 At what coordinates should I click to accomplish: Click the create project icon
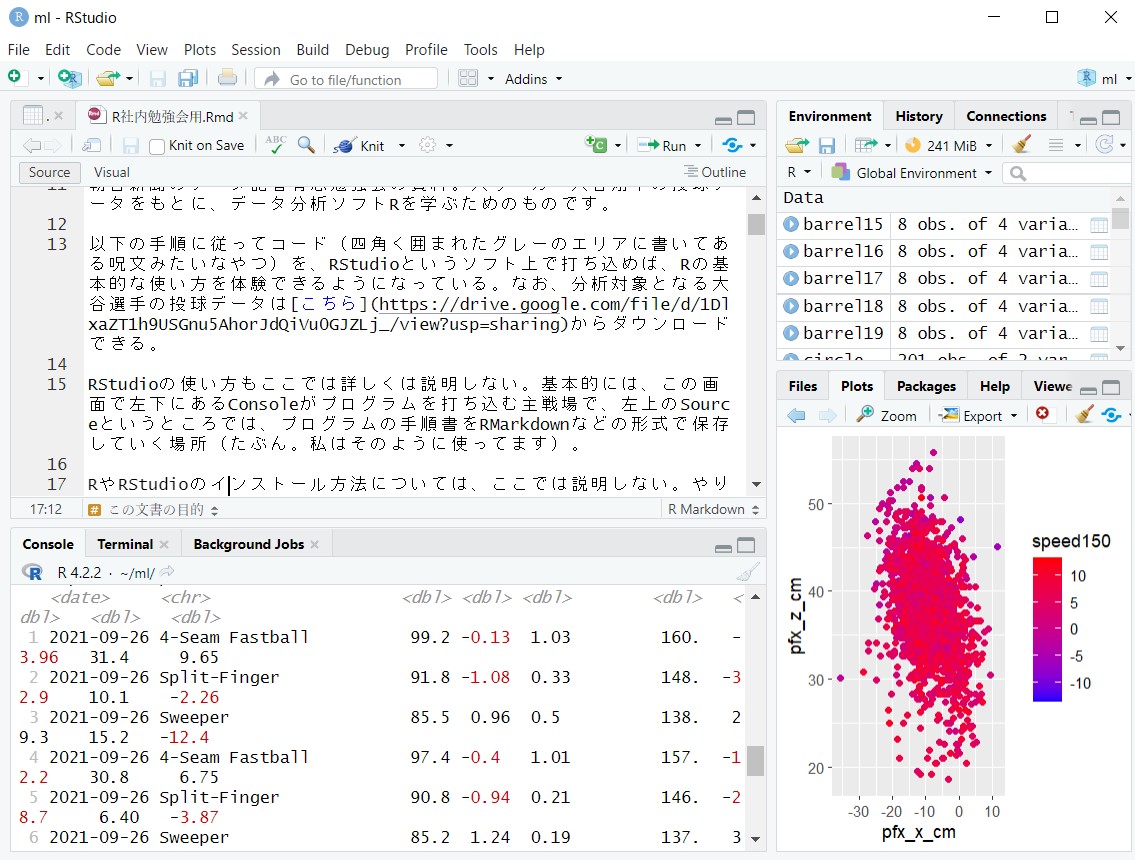pos(69,77)
